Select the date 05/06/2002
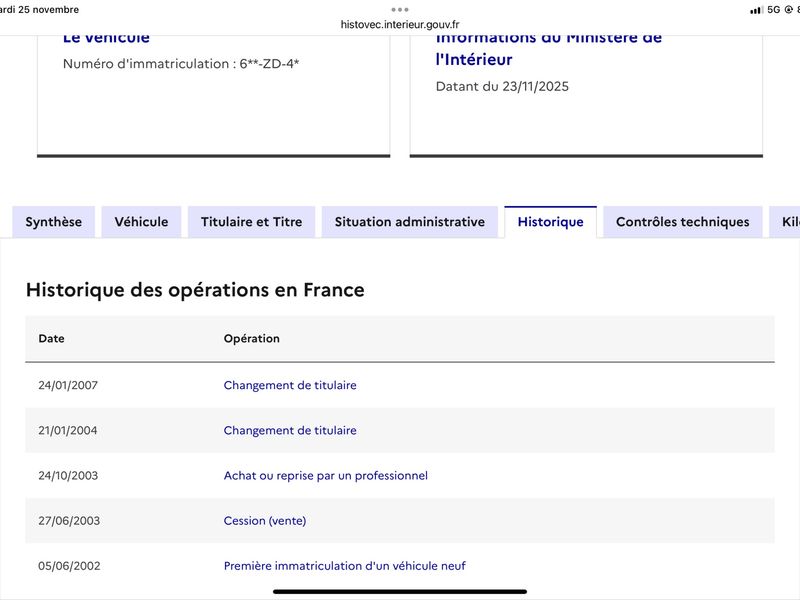Screen dimensions: 800x600 tap(69, 566)
